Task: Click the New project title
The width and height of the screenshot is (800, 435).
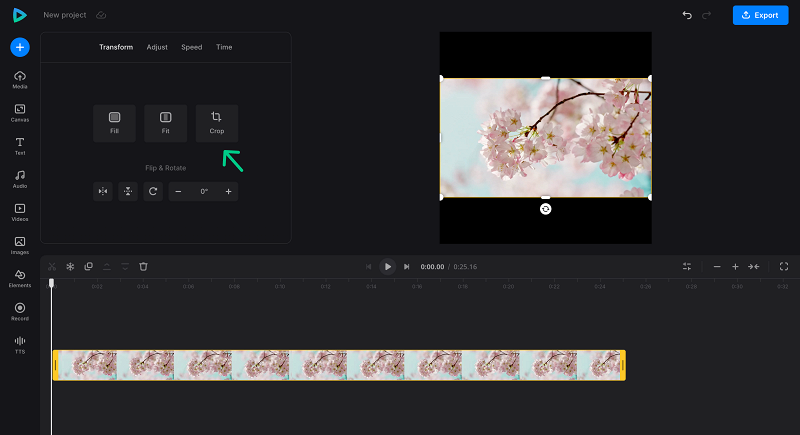Action: (x=65, y=15)
